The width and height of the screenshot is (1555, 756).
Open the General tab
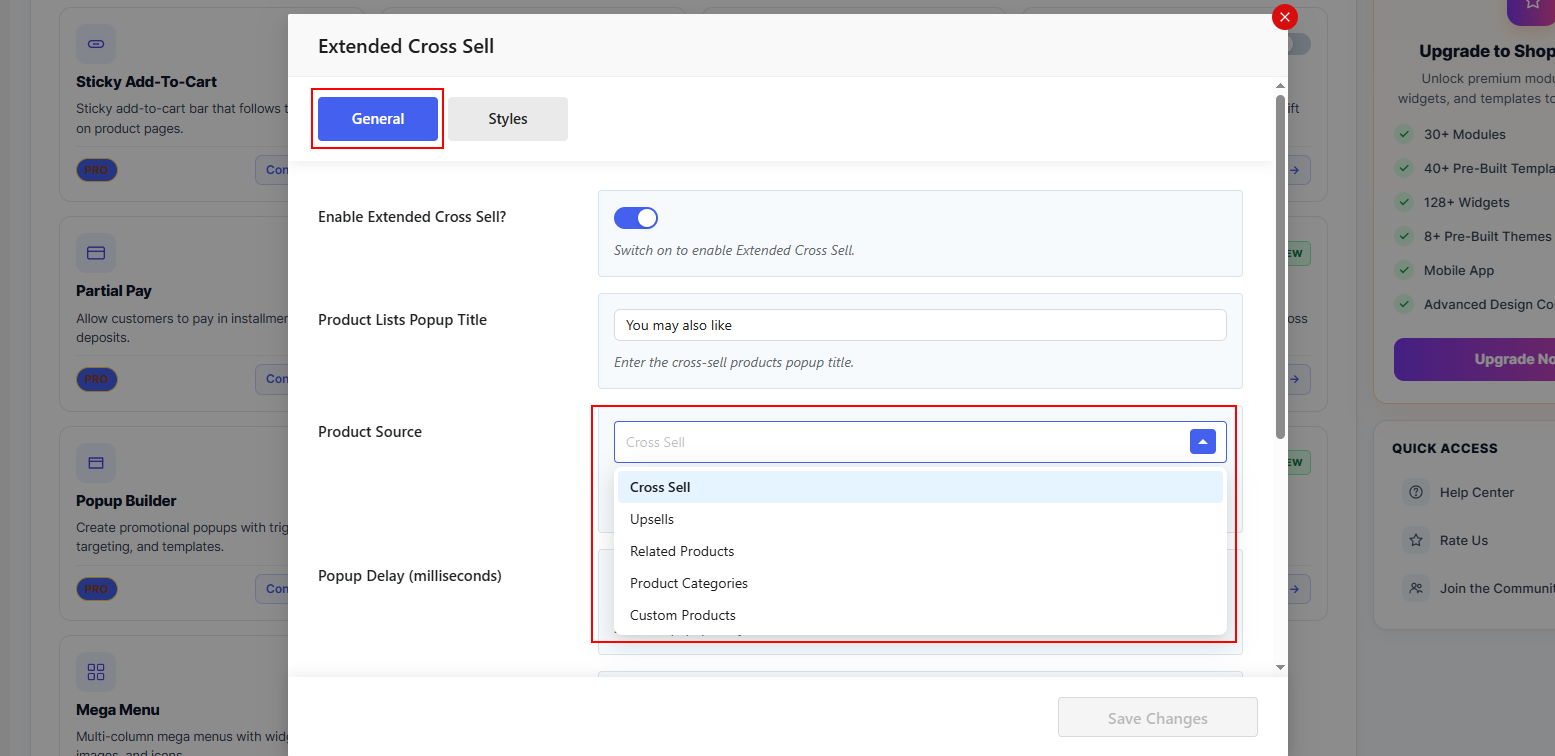[x=378, y=119]
